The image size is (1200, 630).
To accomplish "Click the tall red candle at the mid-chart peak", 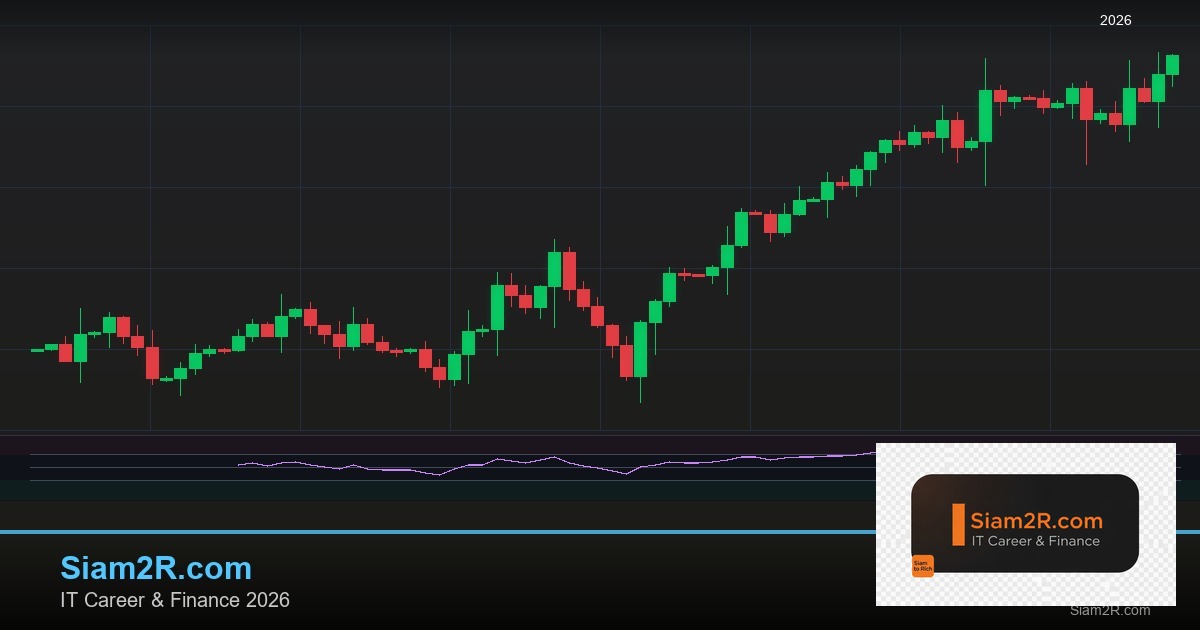I will click(x=569, y=270).
